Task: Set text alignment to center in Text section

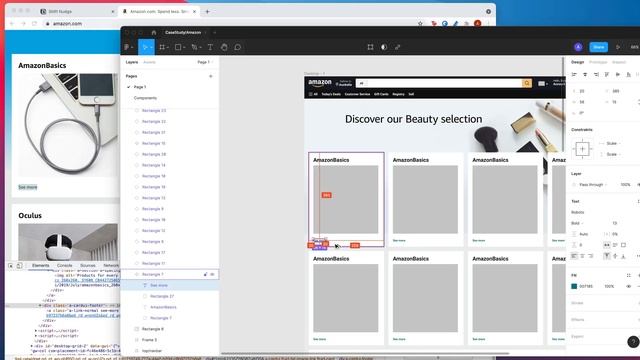Action: click(582, 256)
